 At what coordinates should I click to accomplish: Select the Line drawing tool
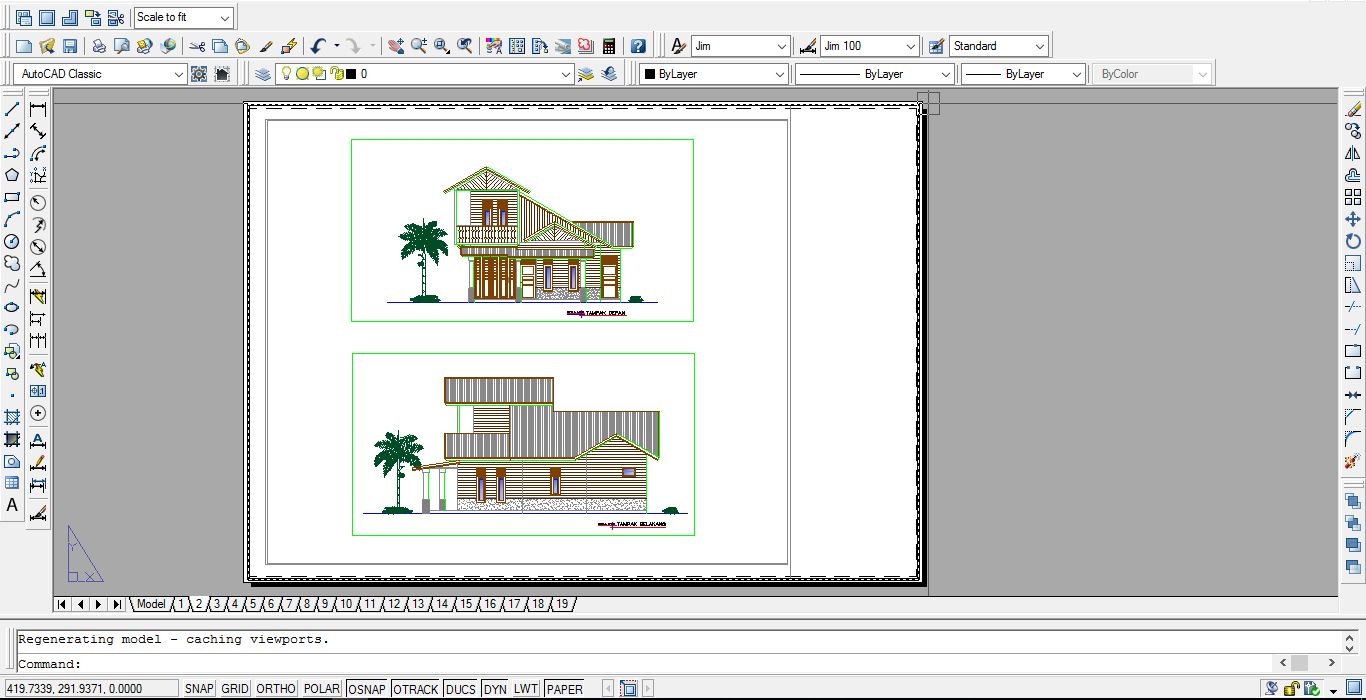click(12, 109)
